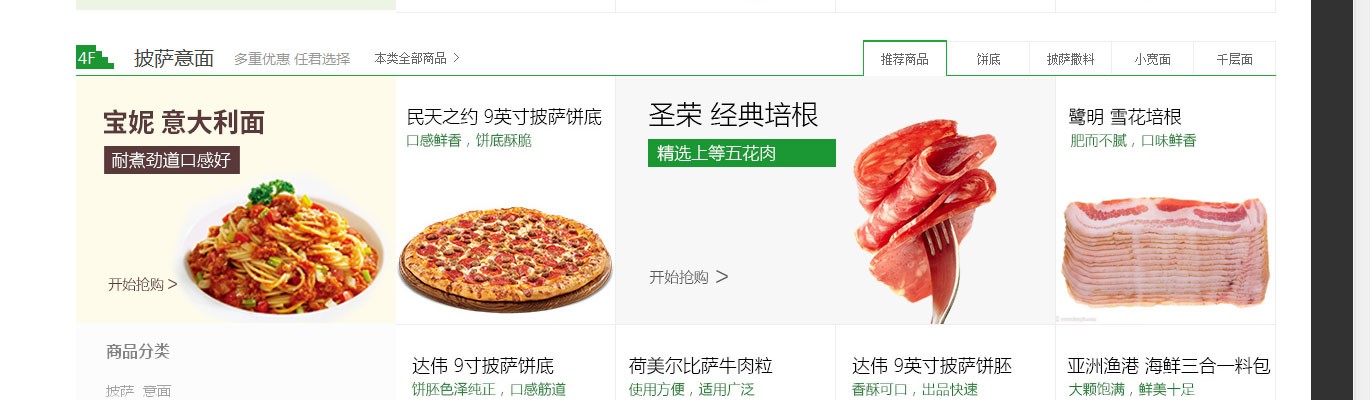Viewport: 1370px width, 400px height.
Task: Open 达伟 9寸披萨饼底 product link
Action: coord(483,366)
